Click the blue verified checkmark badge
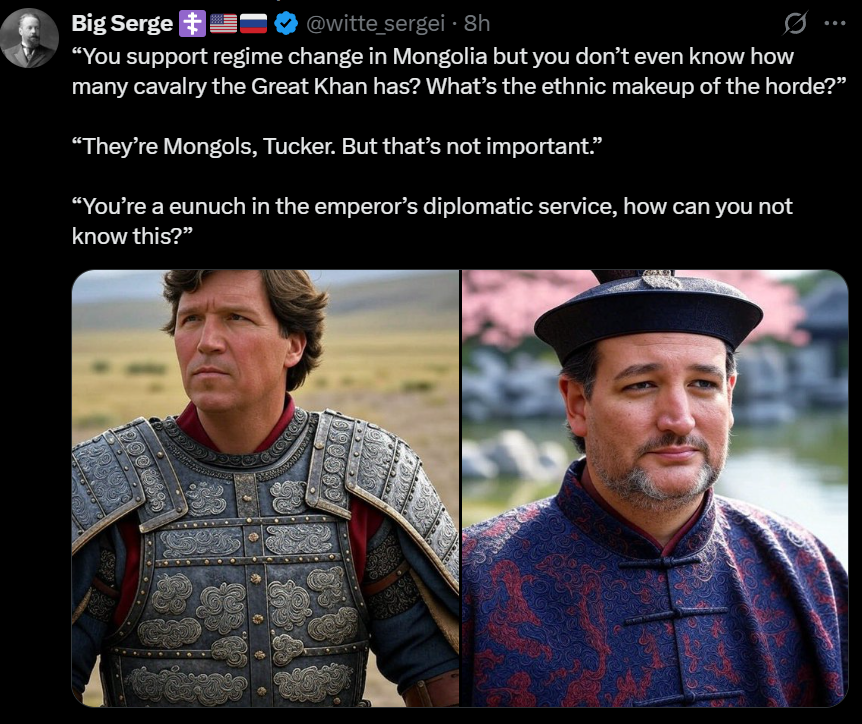Viewport: 862px width, 724px height. pos(286,24)
